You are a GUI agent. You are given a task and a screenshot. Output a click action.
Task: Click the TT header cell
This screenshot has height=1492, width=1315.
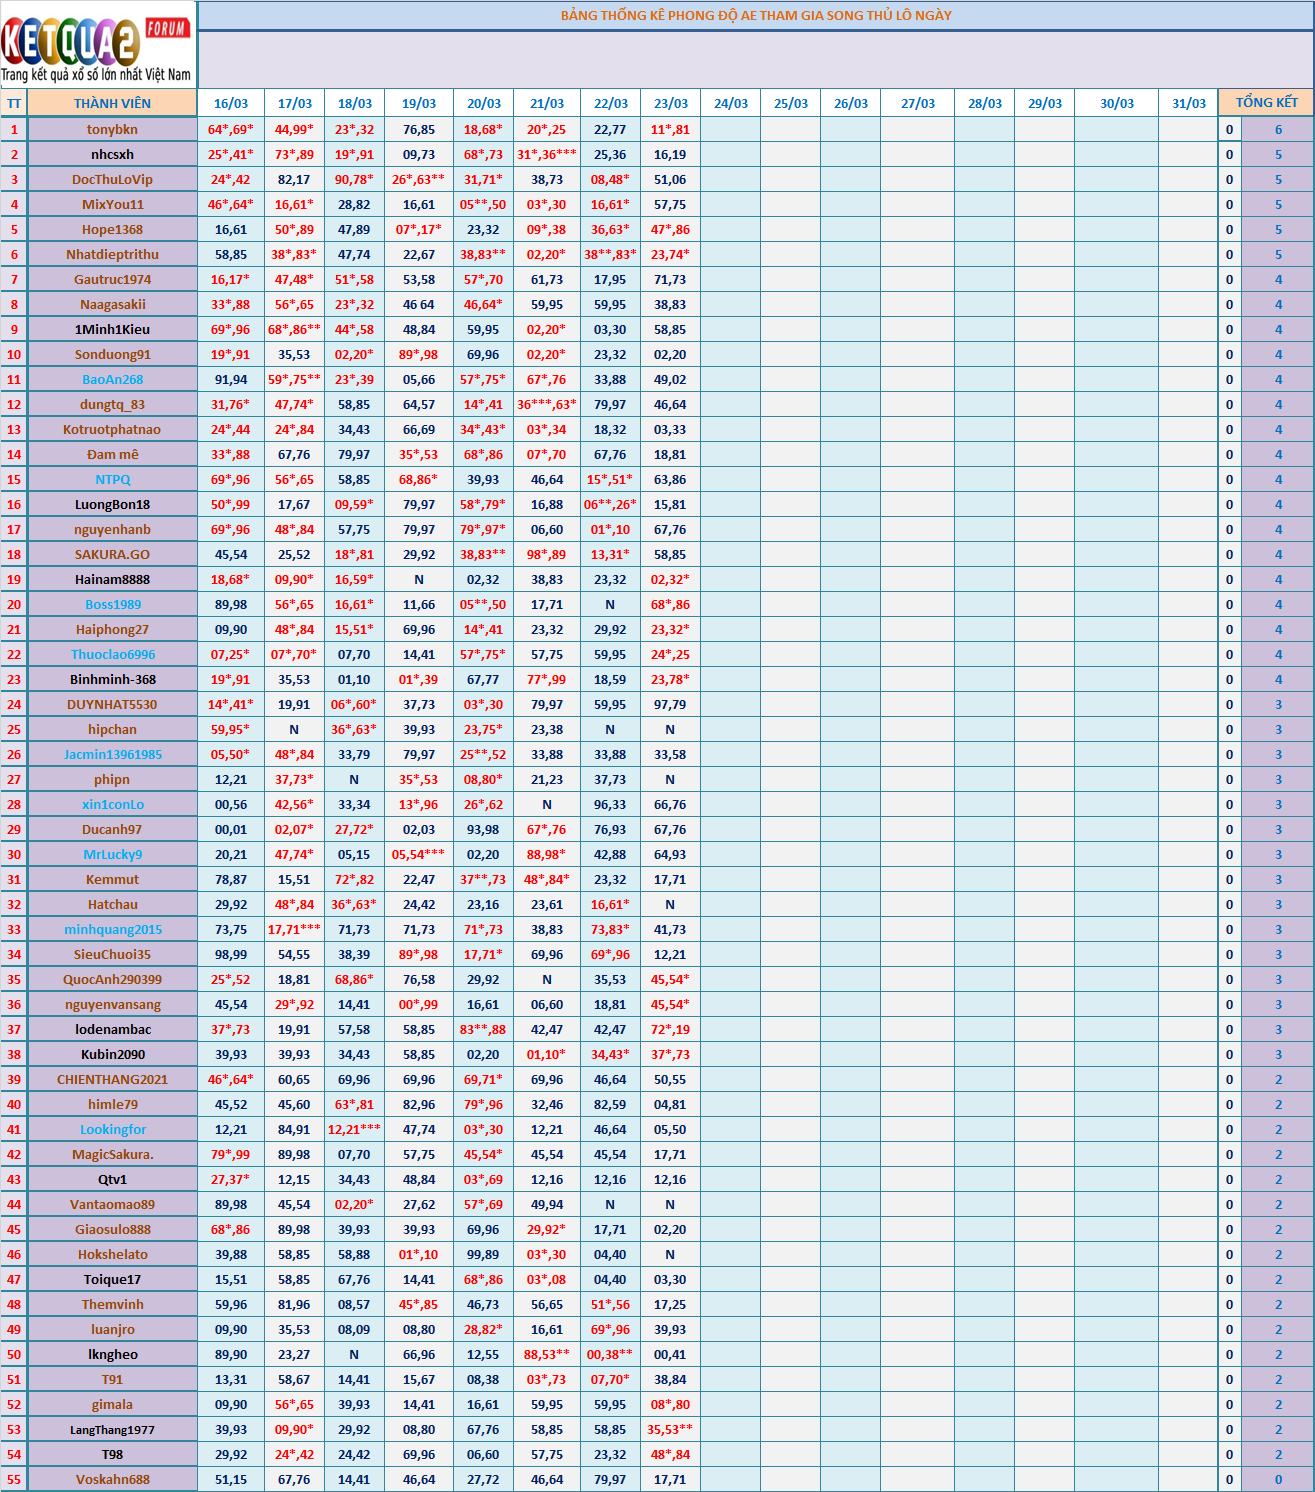coord(14,103)
